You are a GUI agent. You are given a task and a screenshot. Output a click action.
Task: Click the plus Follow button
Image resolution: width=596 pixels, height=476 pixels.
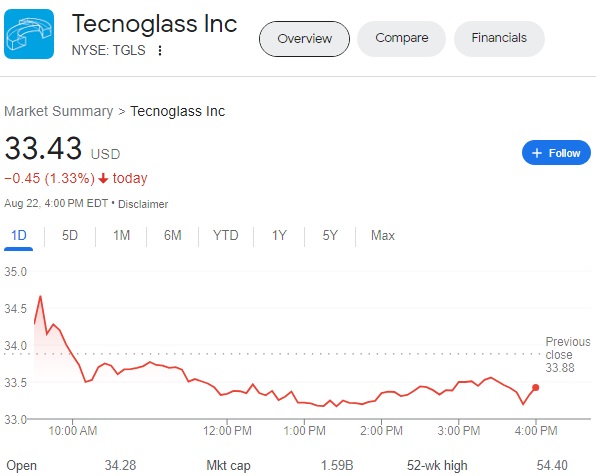click(556, 153)
